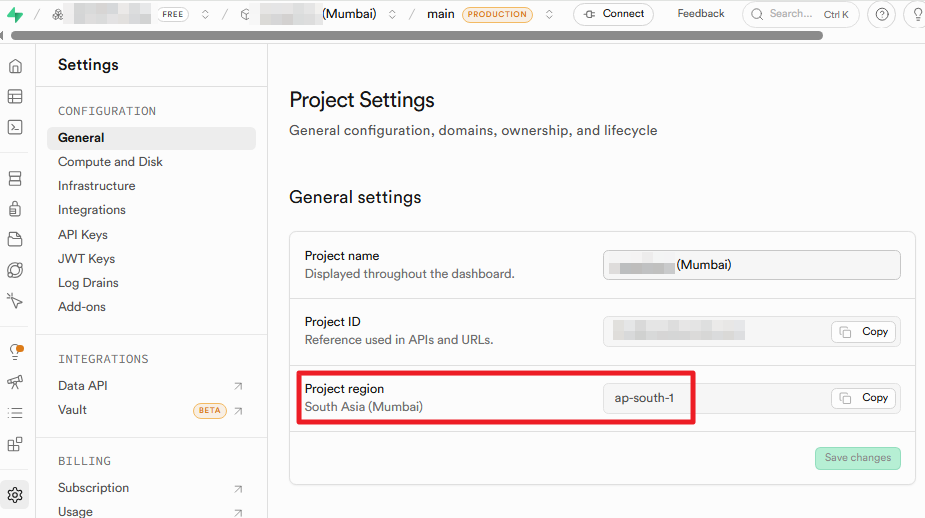Click the Project Settings heading

click(362, 100)
